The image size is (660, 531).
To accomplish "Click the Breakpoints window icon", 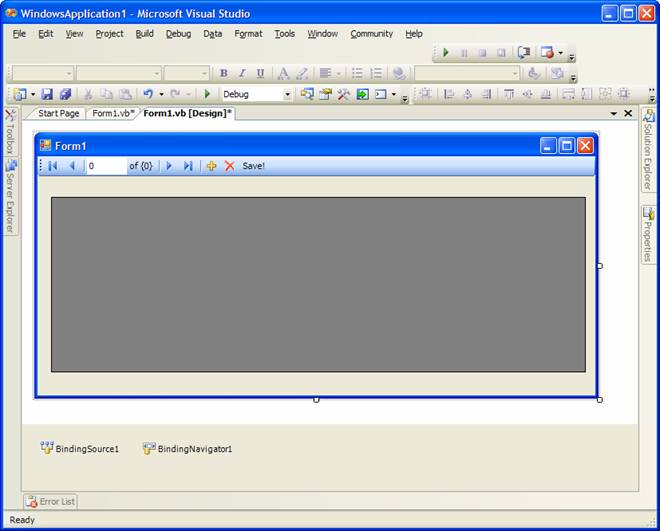I will 547,53.
